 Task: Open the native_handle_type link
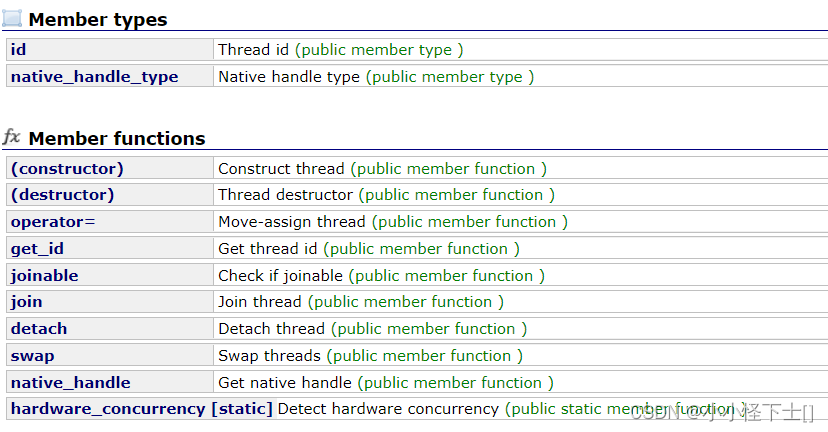(94, 76)
